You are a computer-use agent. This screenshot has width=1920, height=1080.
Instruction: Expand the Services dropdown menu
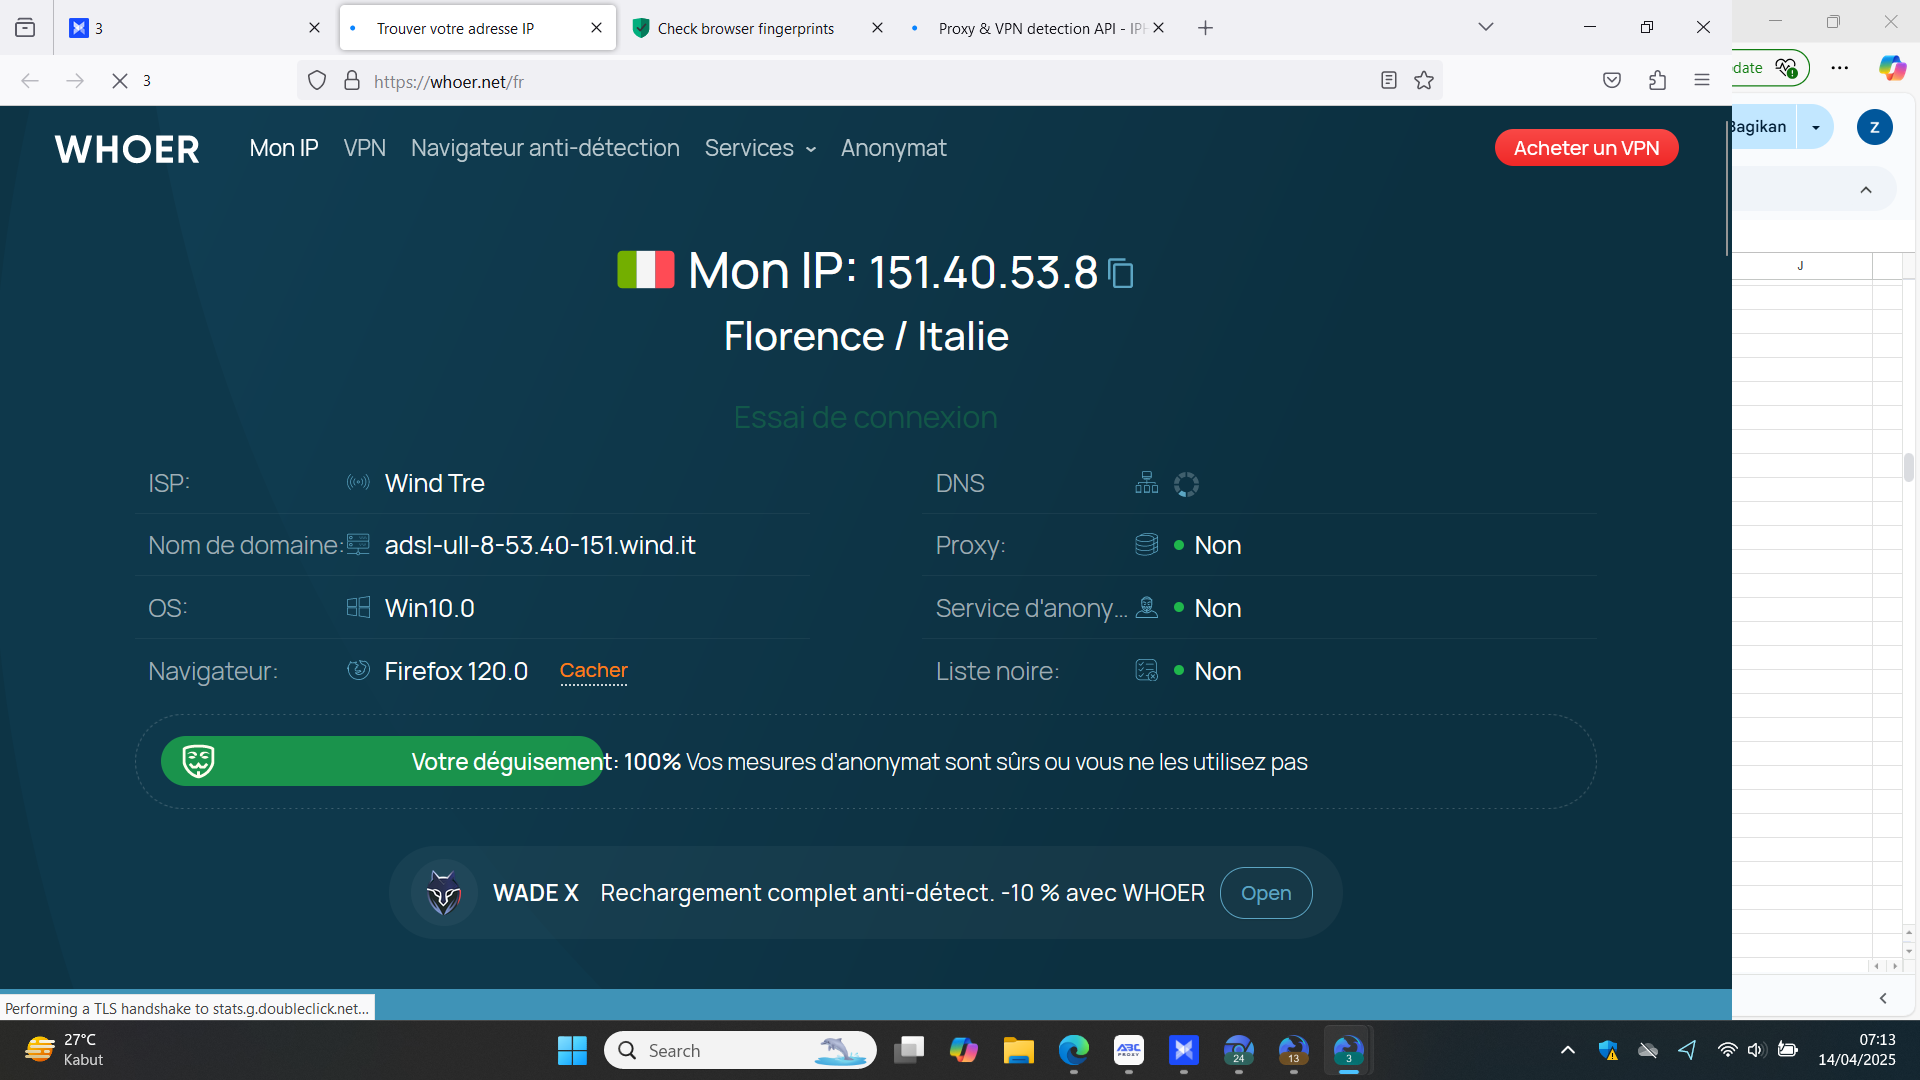(x=760, y=148)
